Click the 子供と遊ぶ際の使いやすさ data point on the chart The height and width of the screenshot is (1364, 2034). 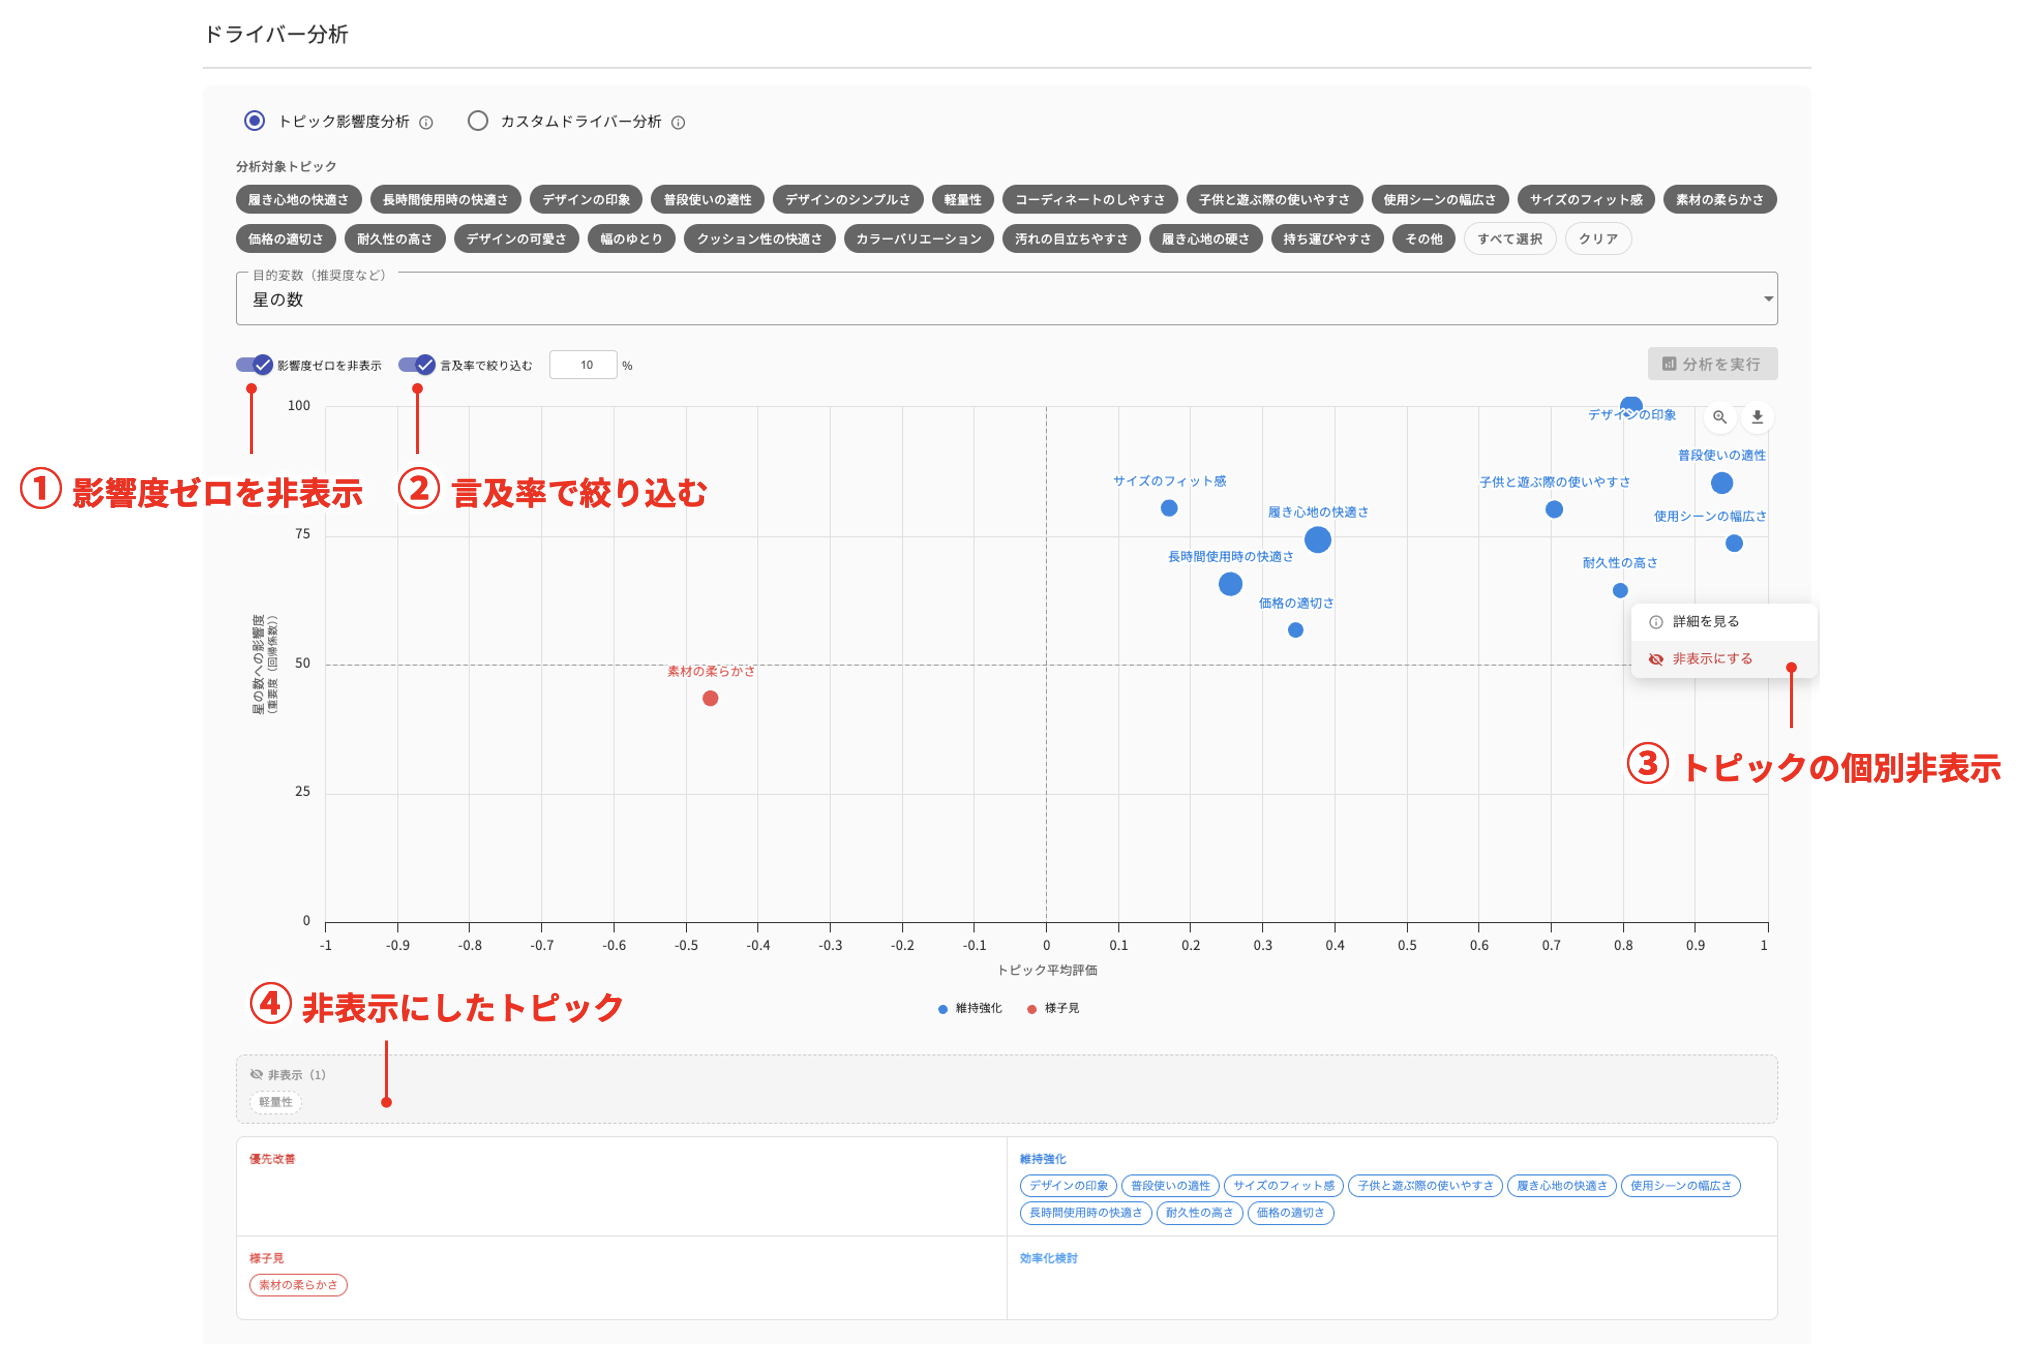point(1554,509)
